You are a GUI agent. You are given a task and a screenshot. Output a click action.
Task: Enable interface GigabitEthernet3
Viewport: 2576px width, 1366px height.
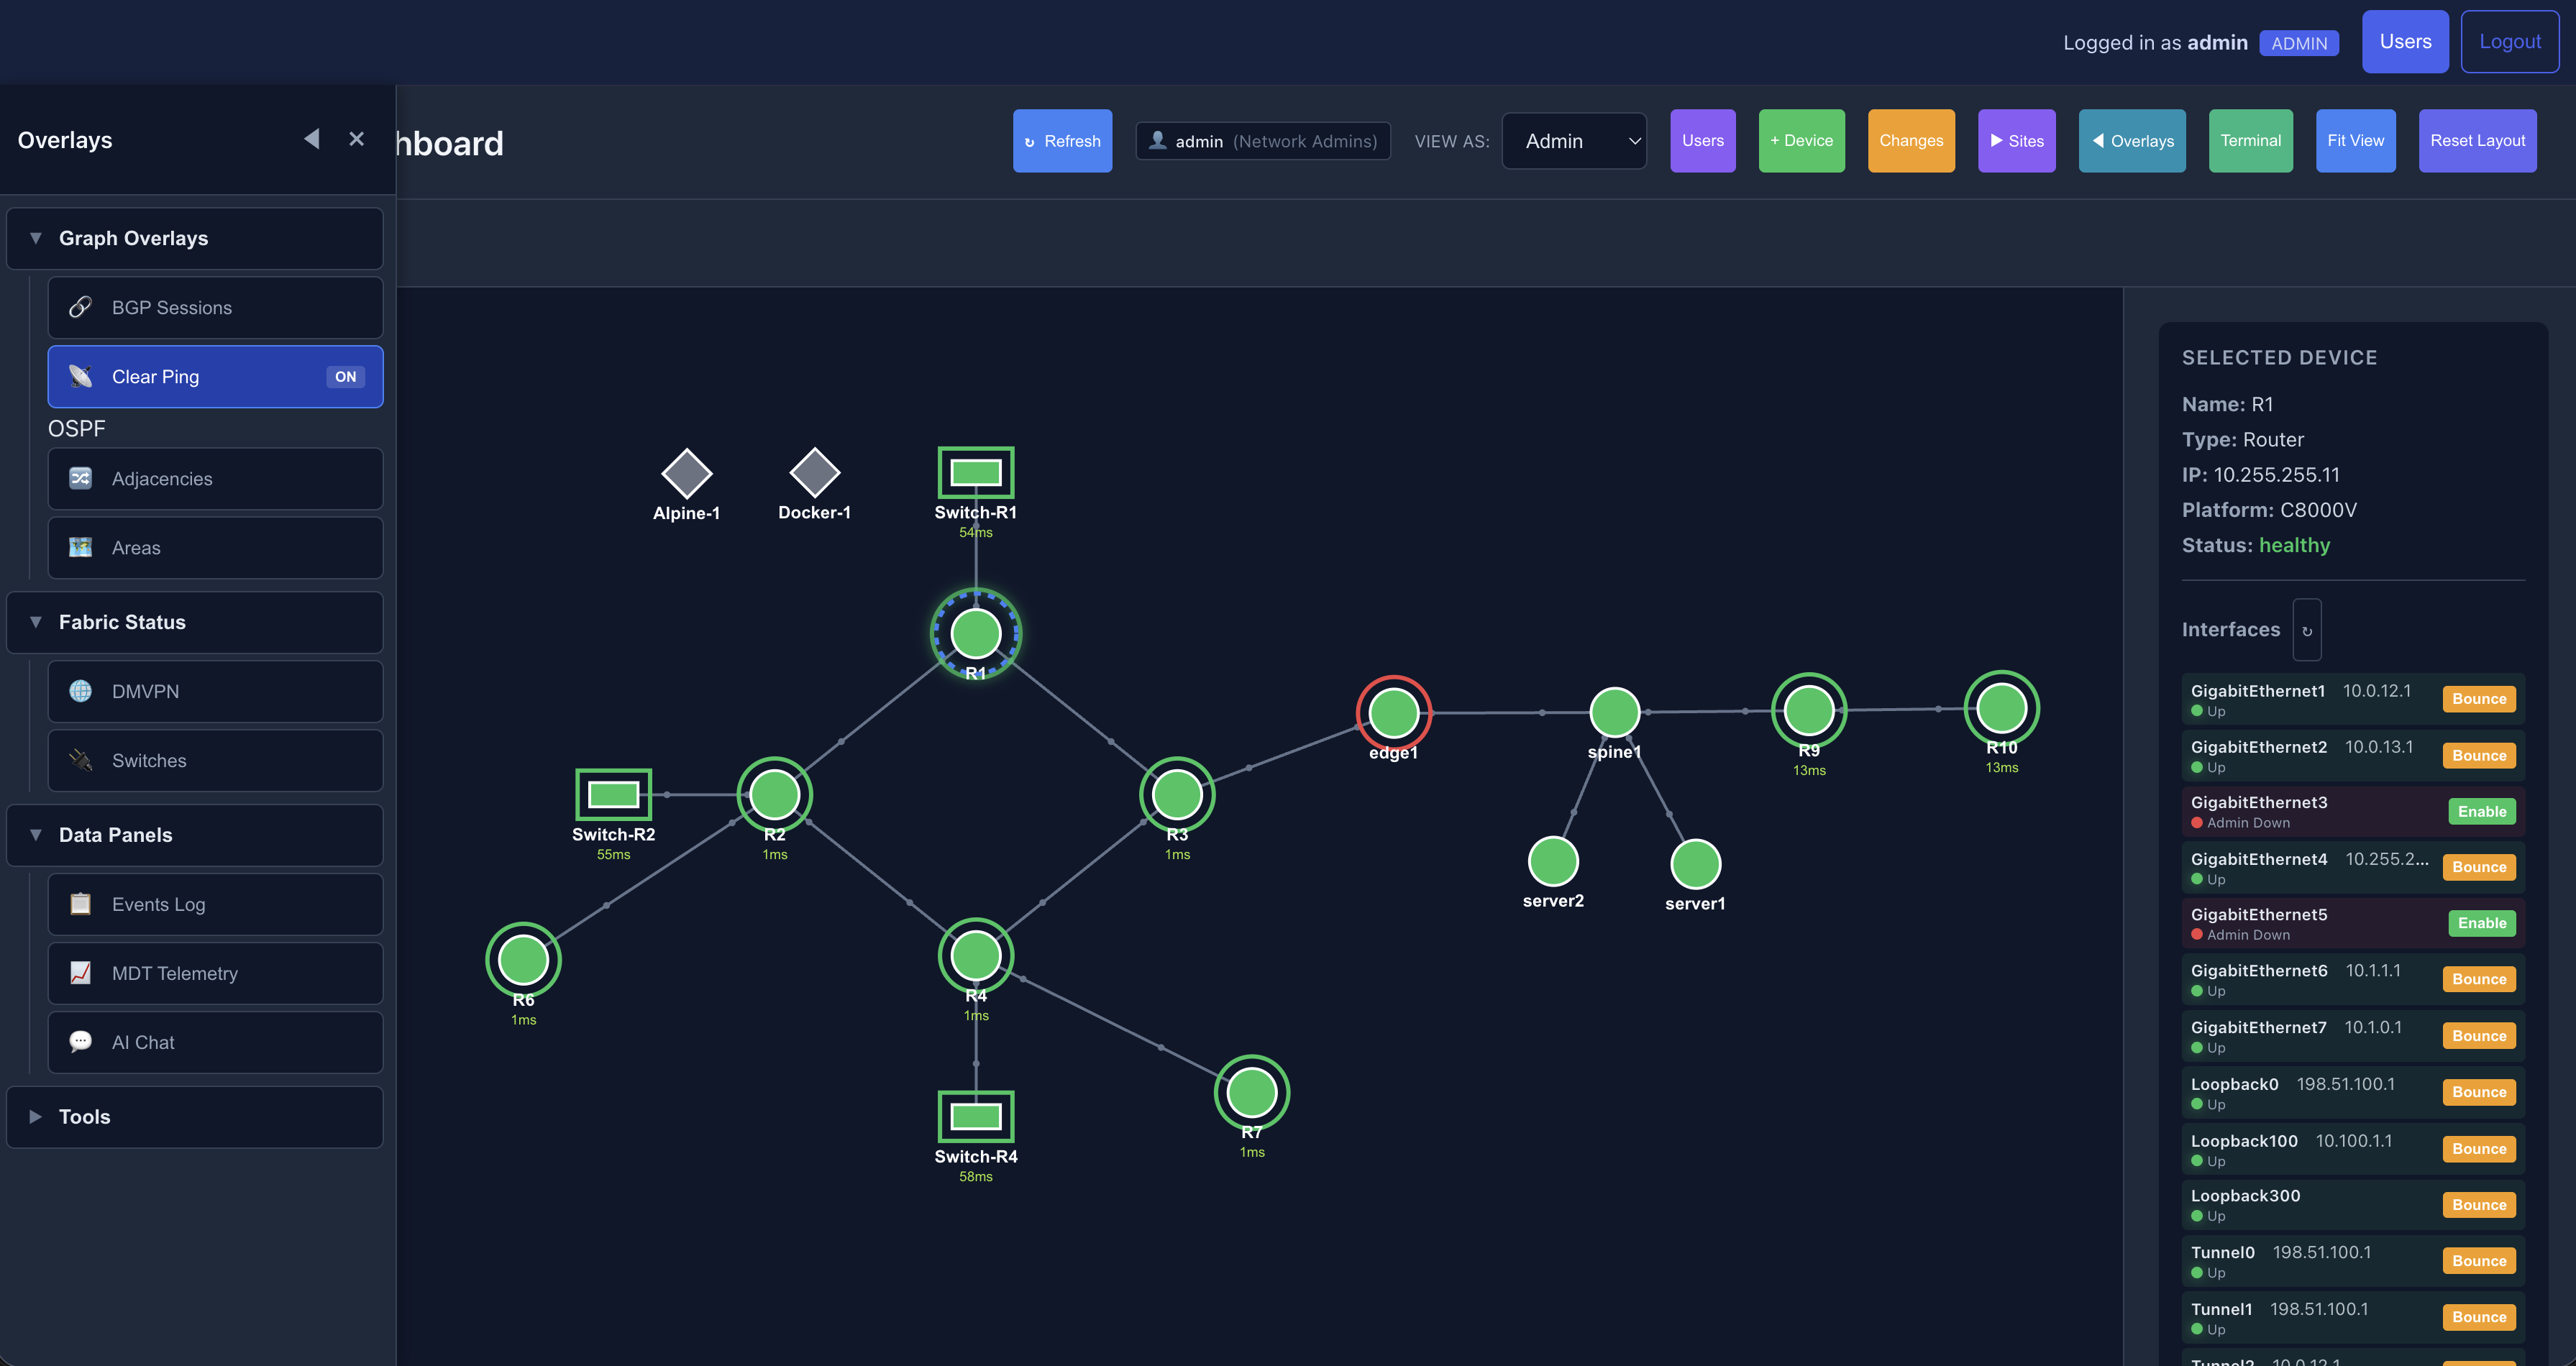[2482, 812]
